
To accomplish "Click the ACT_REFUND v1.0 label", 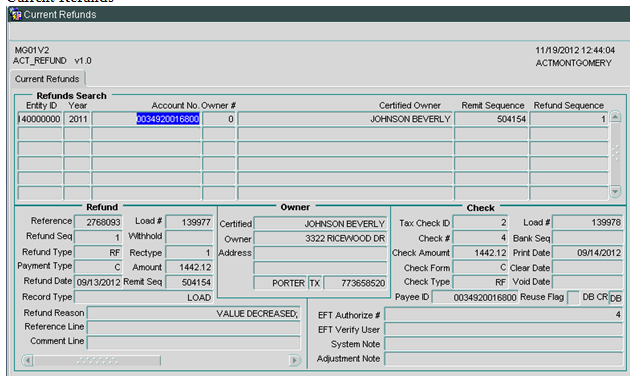I will [x=52, y=61].
